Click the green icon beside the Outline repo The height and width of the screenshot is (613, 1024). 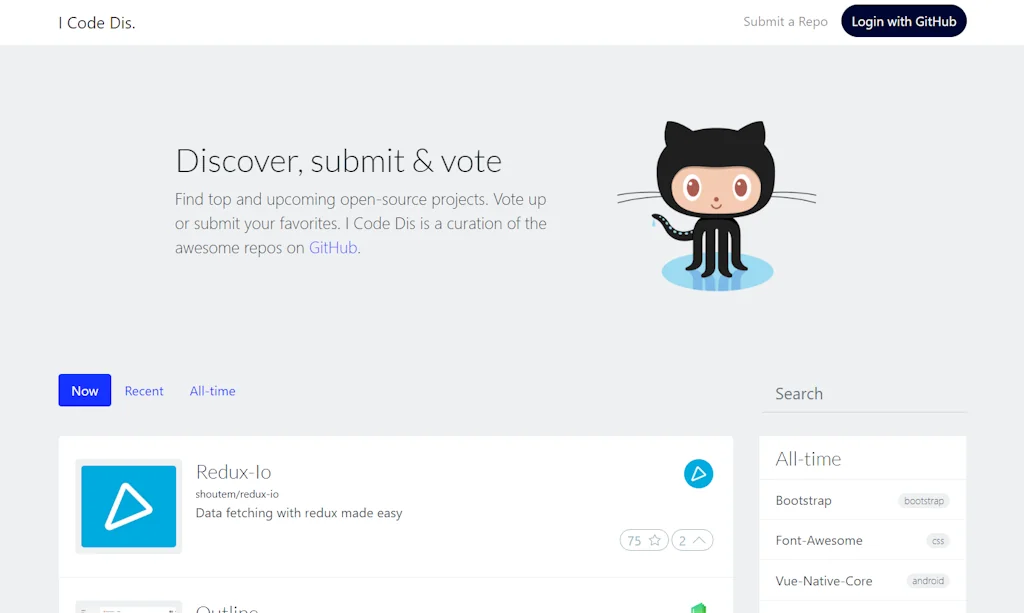(x=698, y=607)
